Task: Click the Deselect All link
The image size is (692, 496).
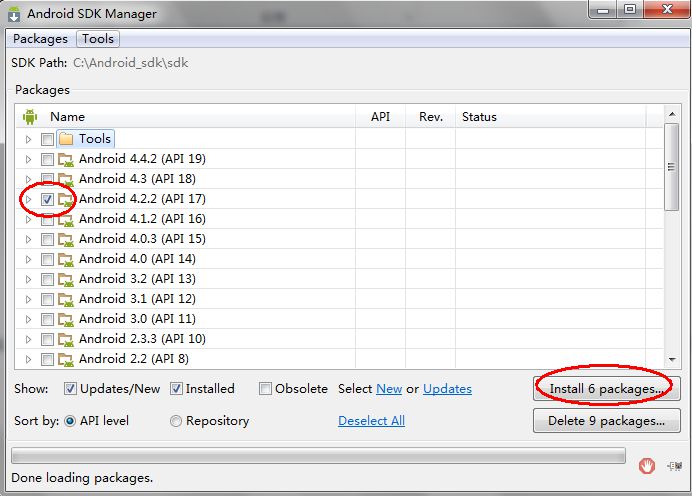Action: [x=371, y=421]
